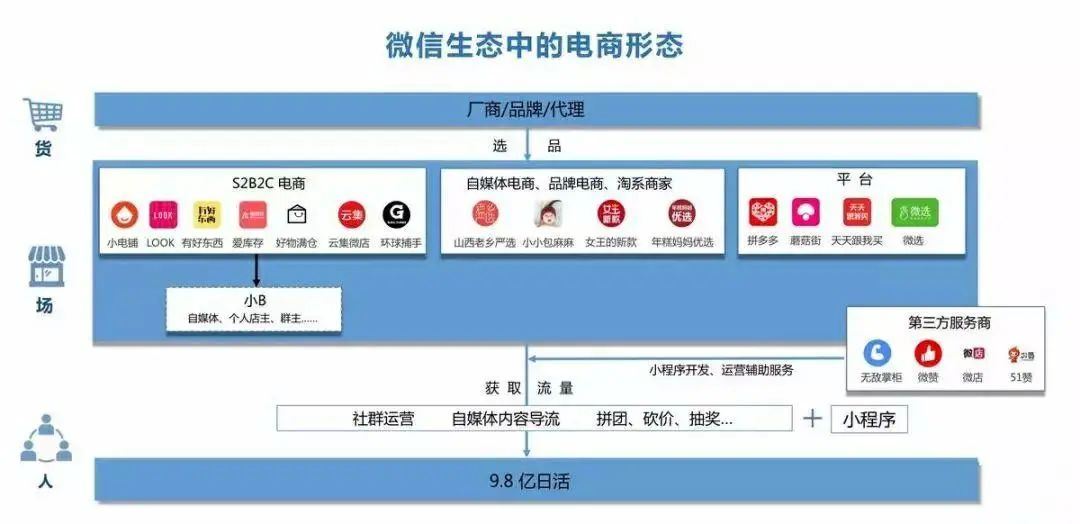This screenshot has width=1080, height=524.
Task: Select the 拼多多 red icon
Action: (x=764, y=213)
